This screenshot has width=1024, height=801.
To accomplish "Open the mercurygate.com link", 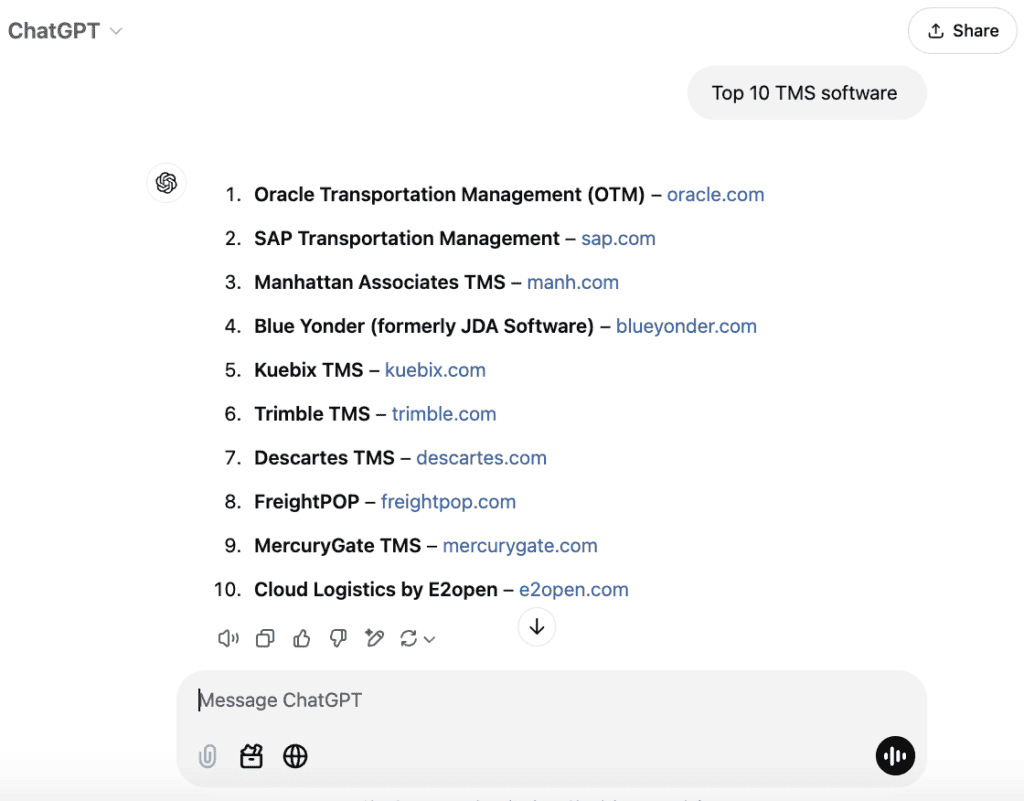I will click(520, 545).
